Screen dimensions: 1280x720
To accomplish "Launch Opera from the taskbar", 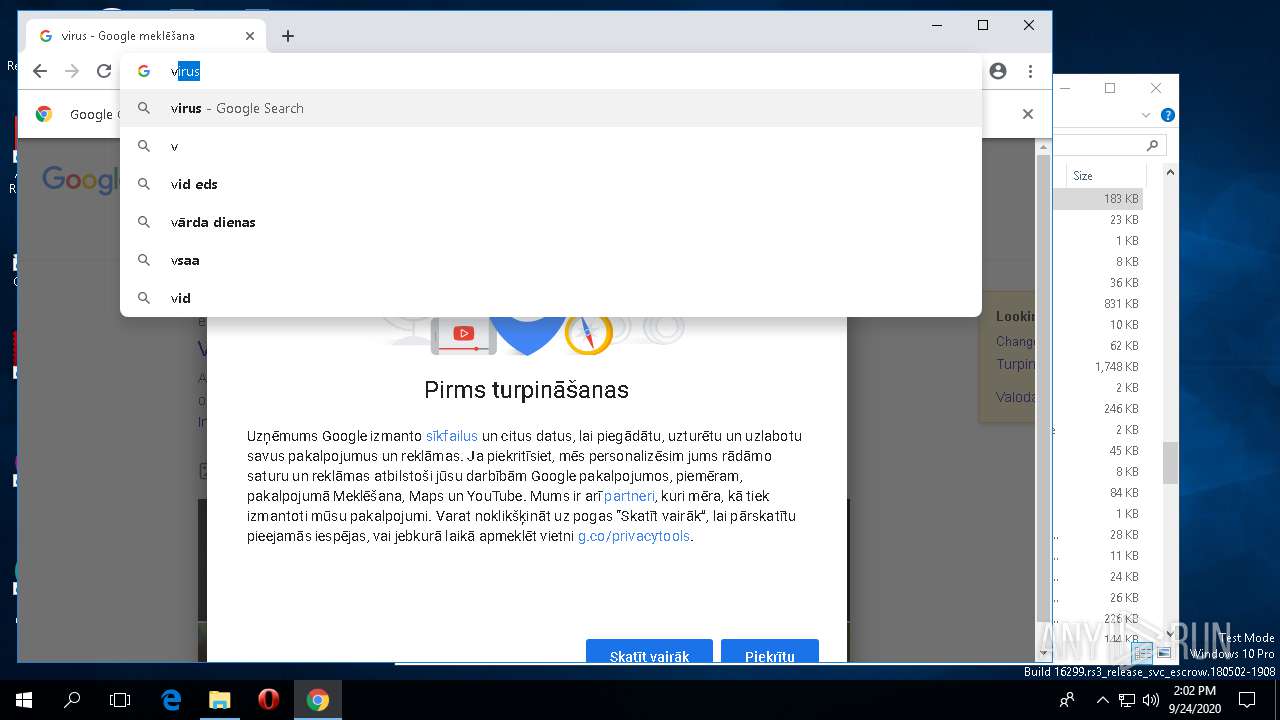I will coord(268,700).
